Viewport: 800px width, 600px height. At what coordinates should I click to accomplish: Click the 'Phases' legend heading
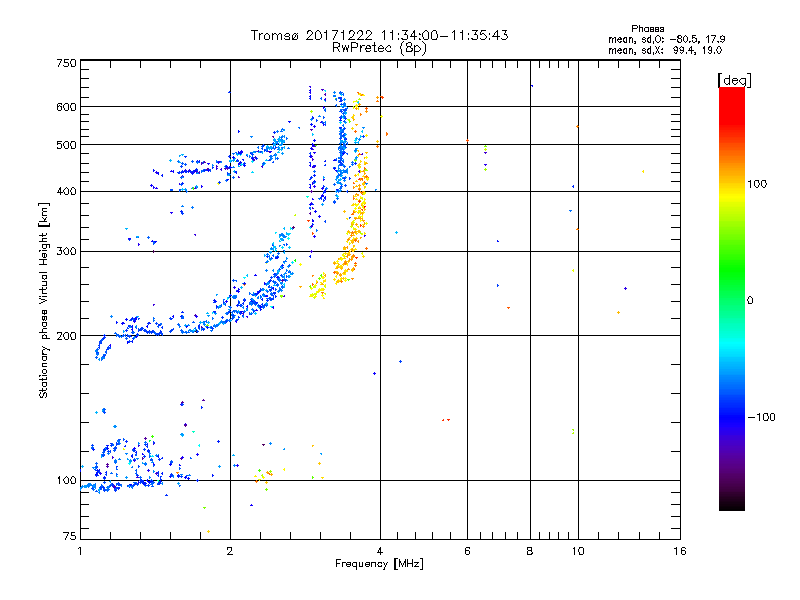click(647, 29)
